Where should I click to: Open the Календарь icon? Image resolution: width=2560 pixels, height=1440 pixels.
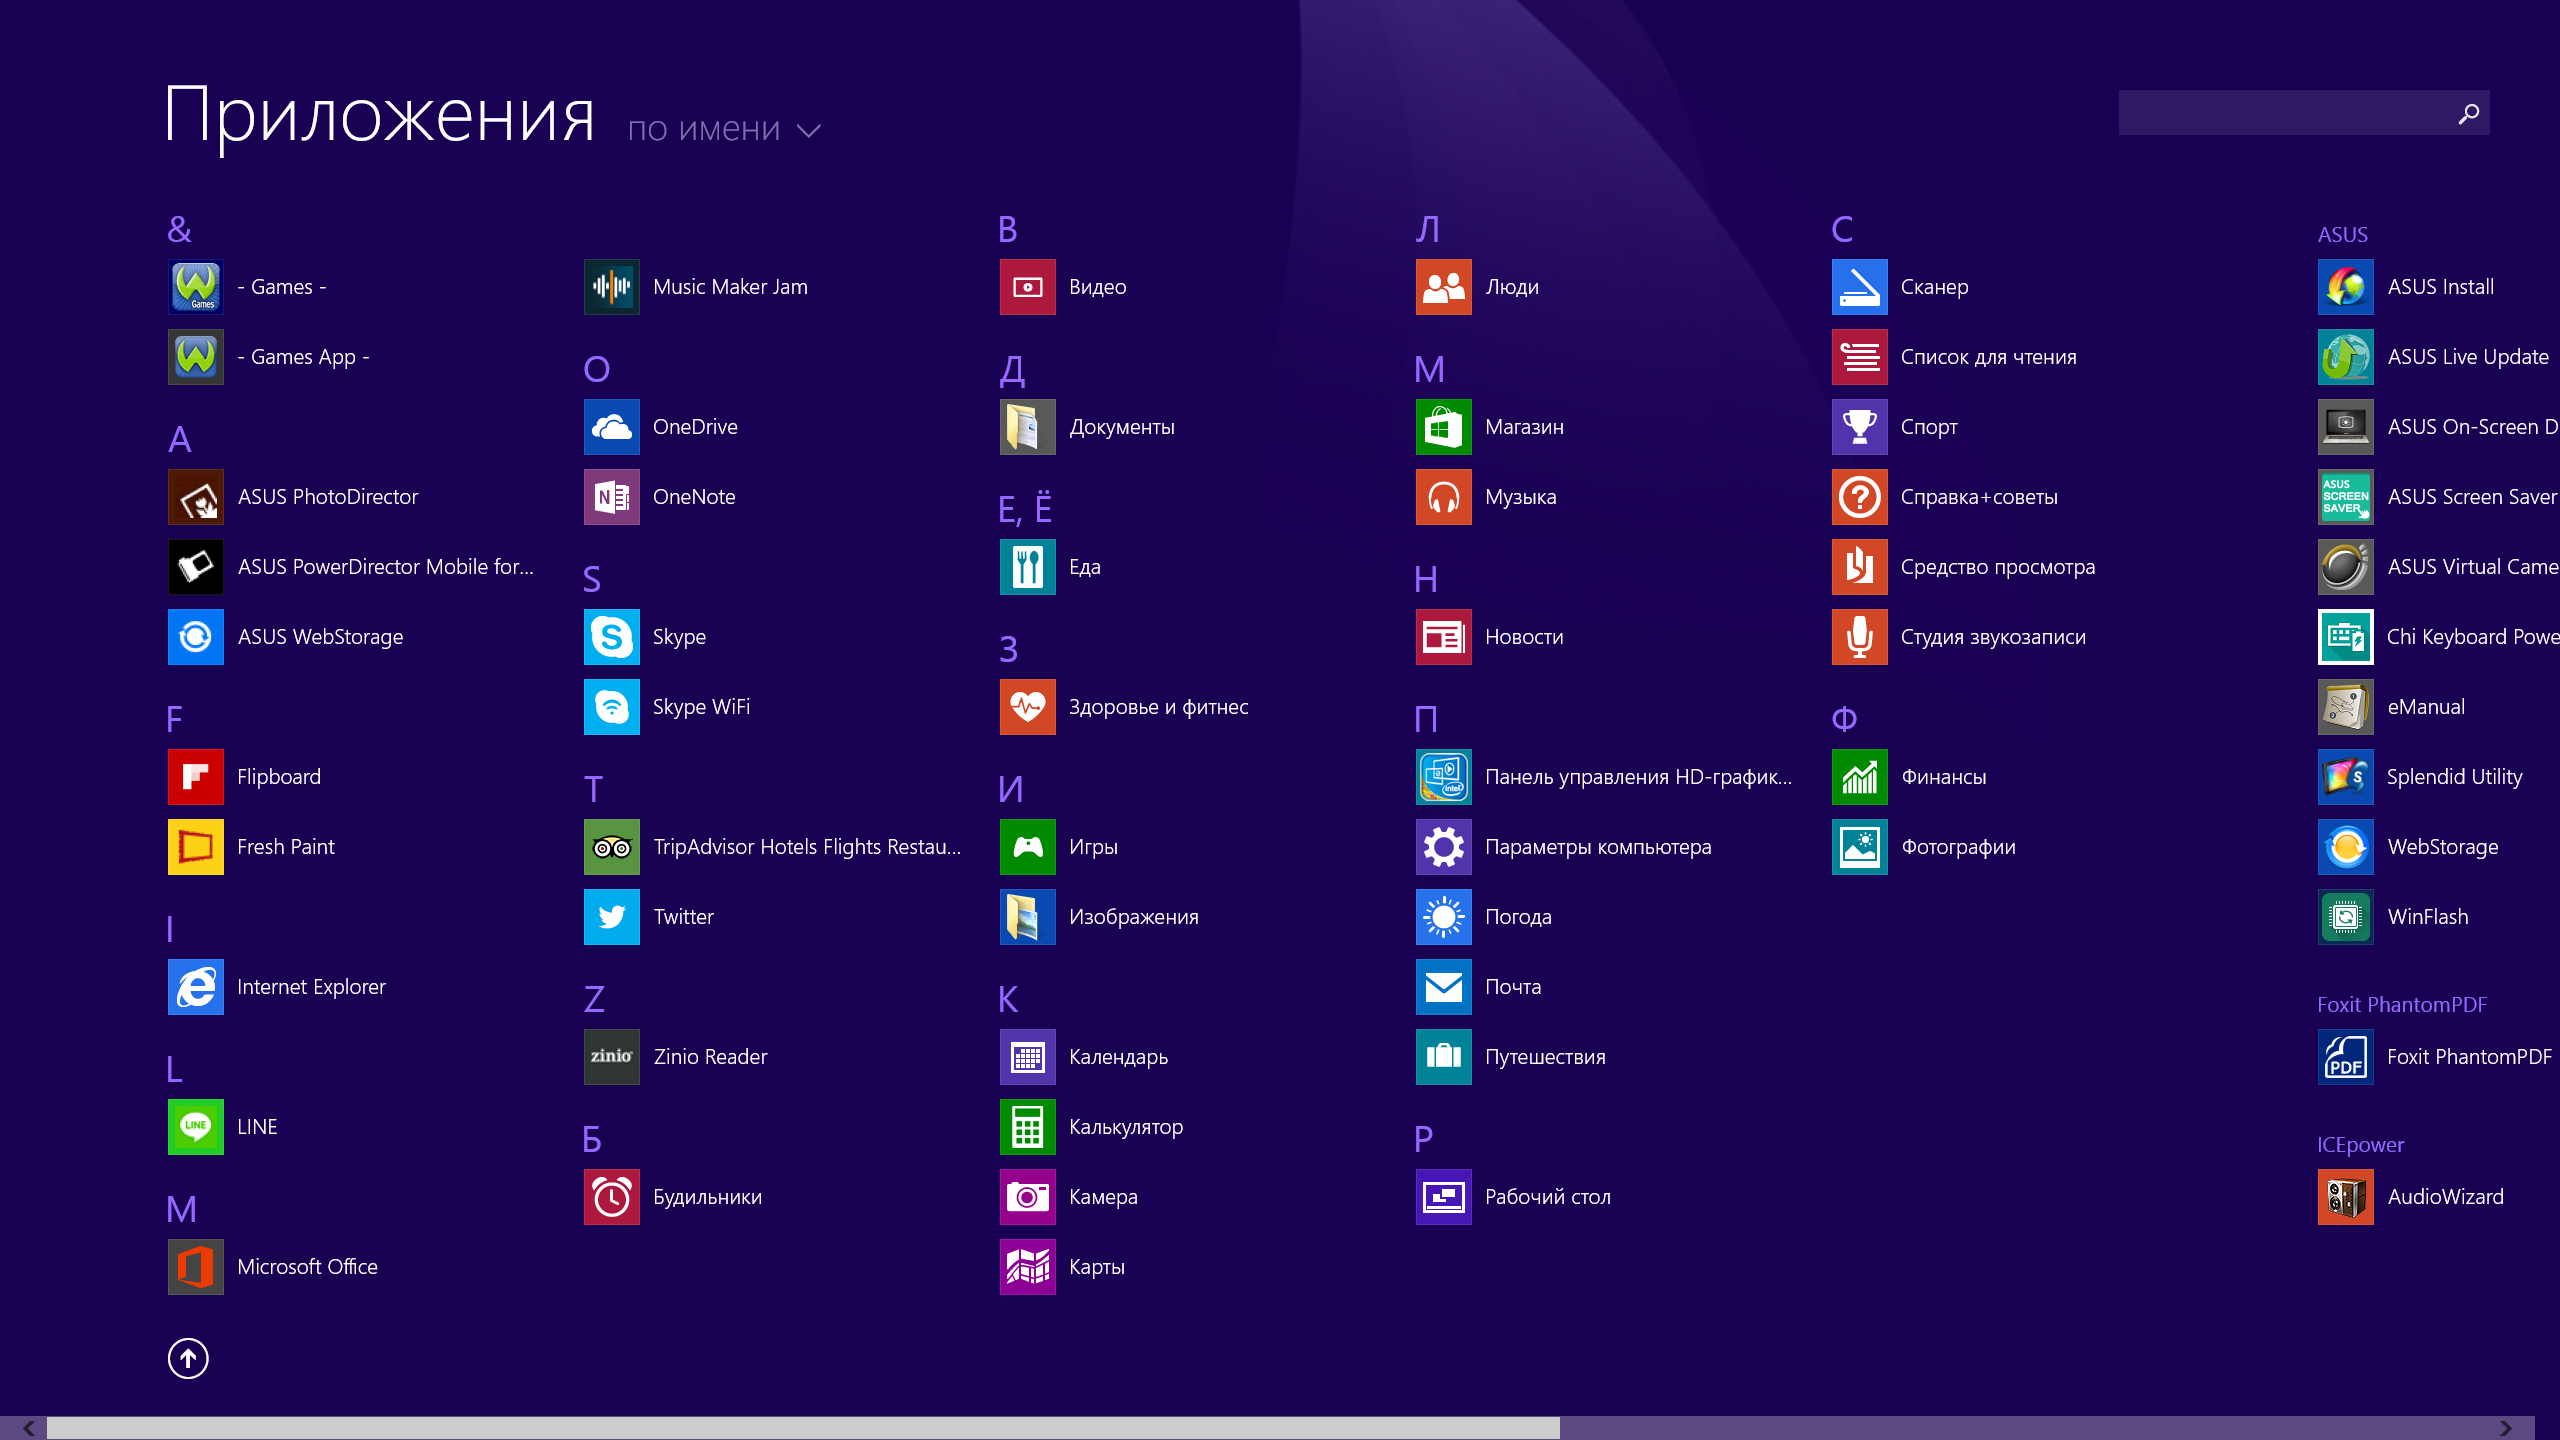[x=1027, y=1057]
